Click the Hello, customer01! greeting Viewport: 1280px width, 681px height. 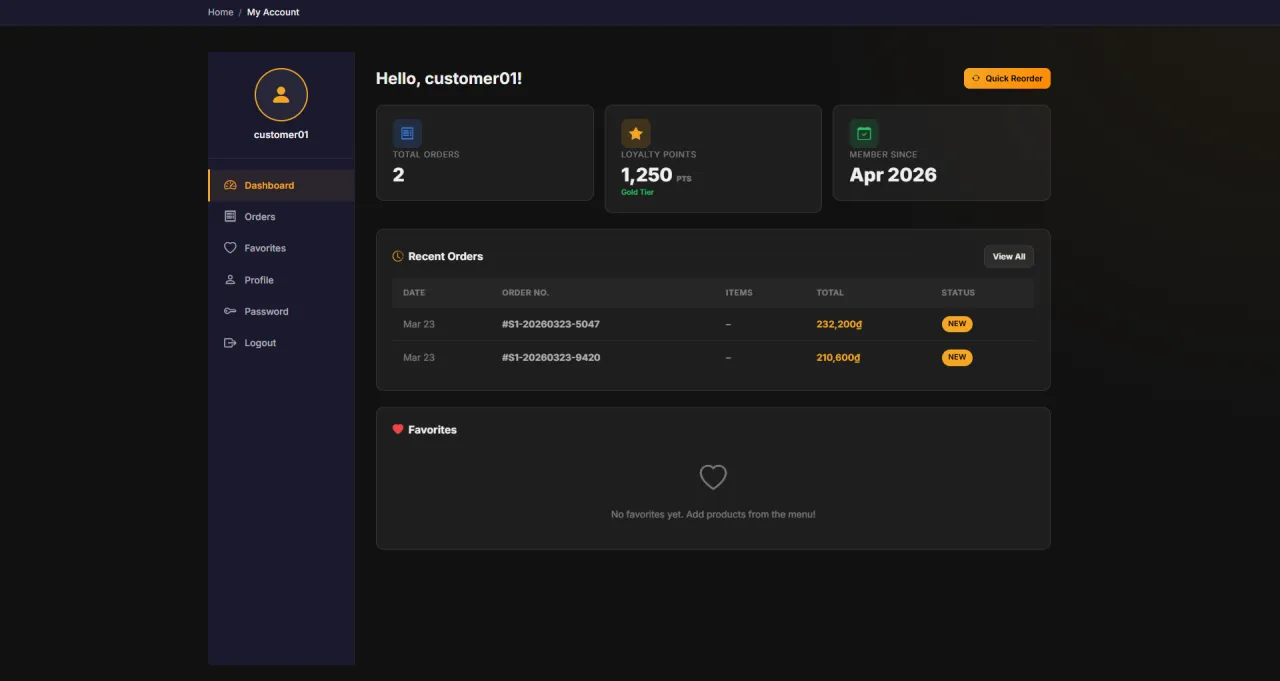point(449,78)
